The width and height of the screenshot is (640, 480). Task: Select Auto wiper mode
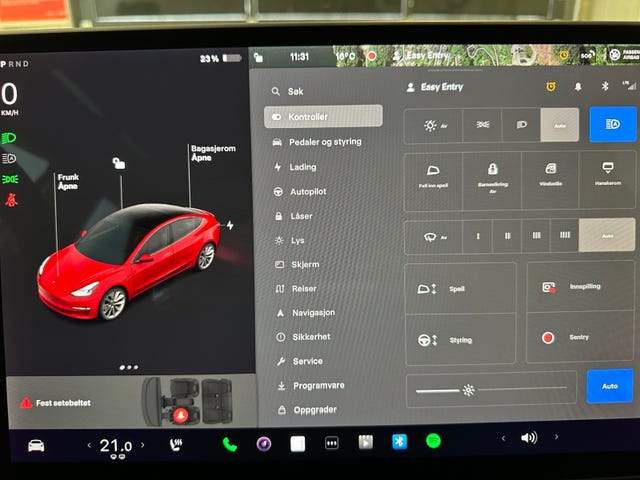coord(607,235)
